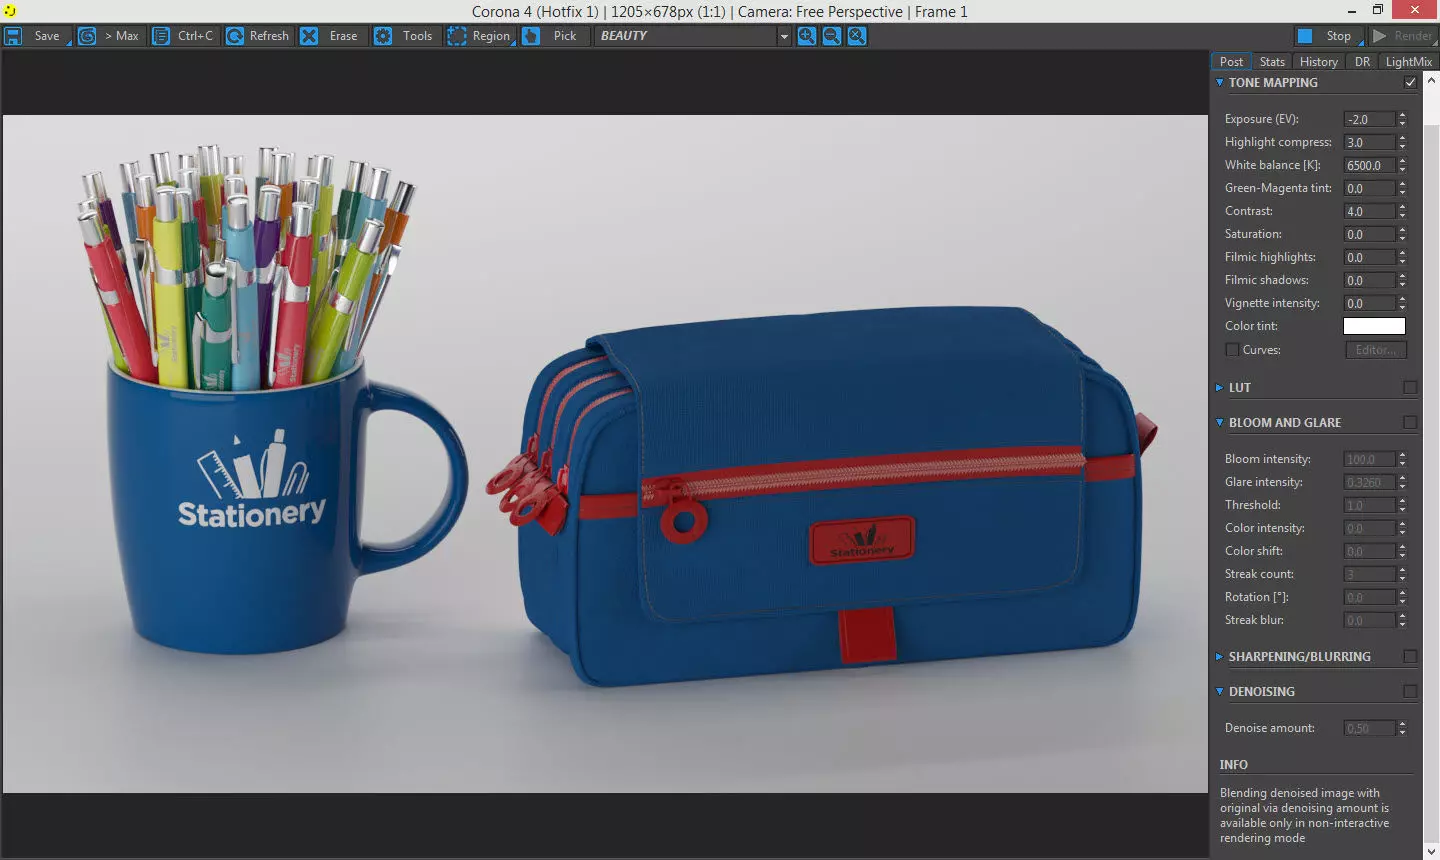Open the Tools menu button
Image resolution: width=1440 pixels, height=860 pixels.
[x=406, y=36]
